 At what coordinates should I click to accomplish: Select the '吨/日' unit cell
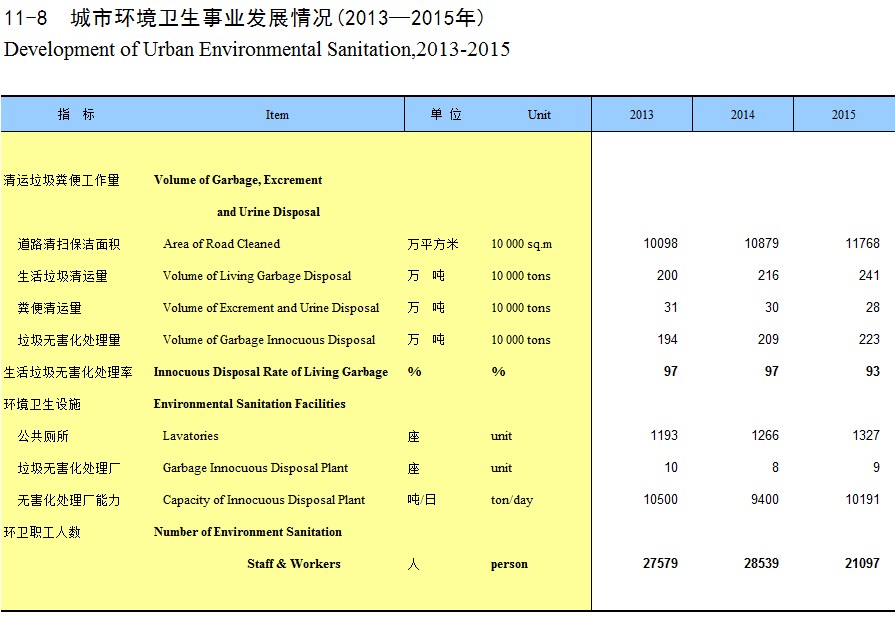coord(422,500)
